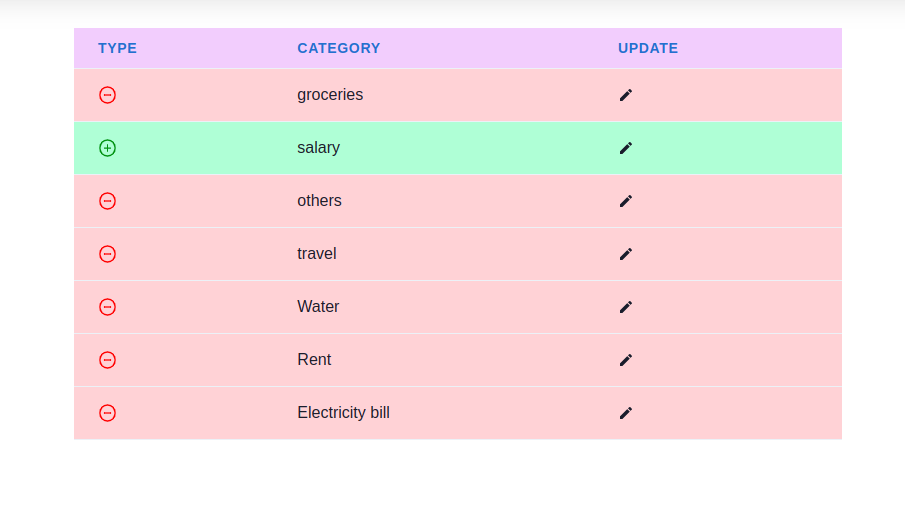Click the TYPE column header
Viewport: 905px width, 511px height.
(117, 48)
